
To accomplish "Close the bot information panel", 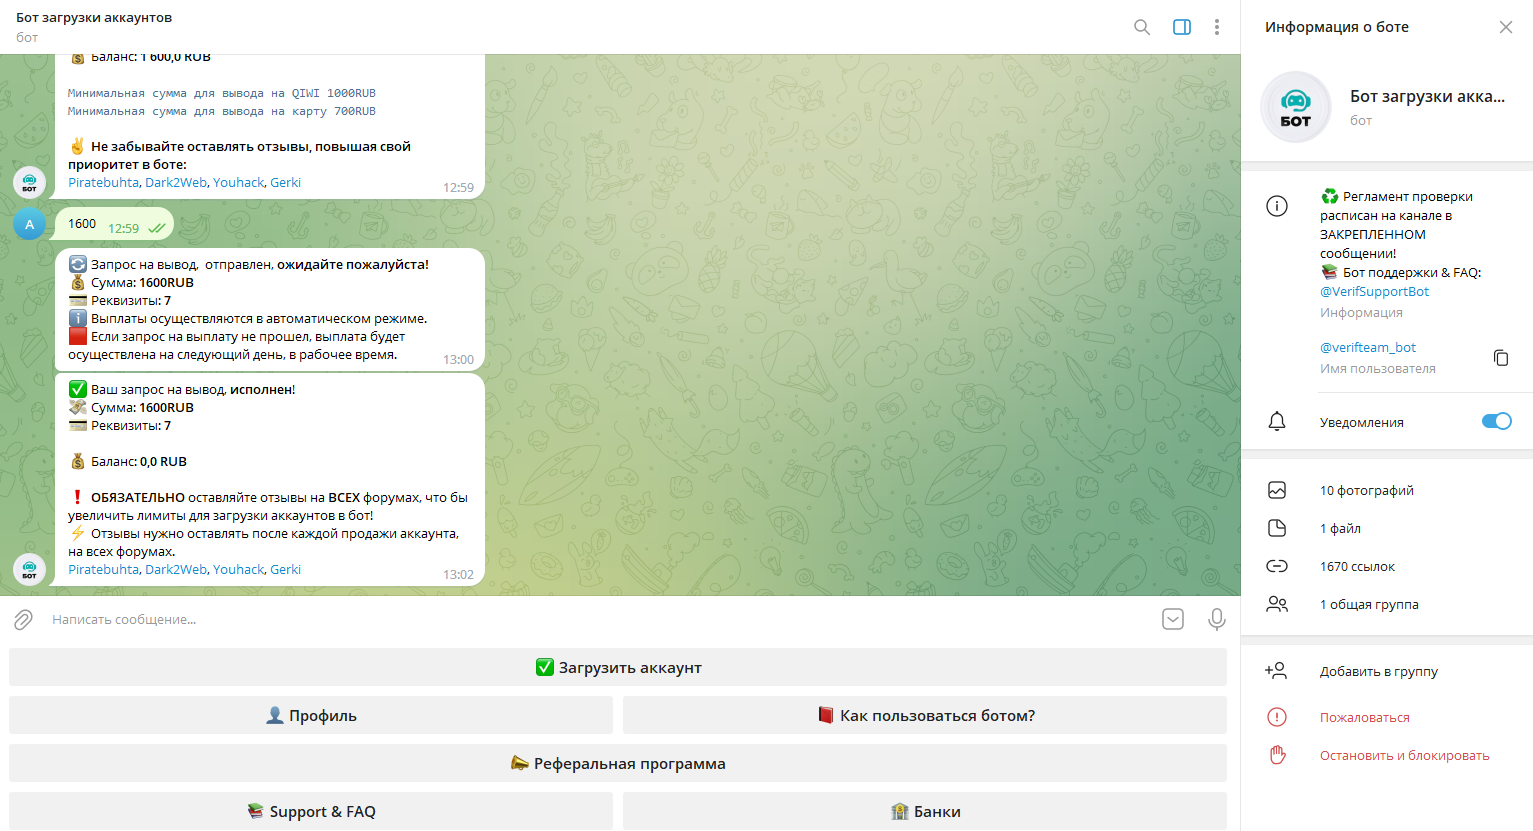I will pyautogui.click(x=1505, y=27).
